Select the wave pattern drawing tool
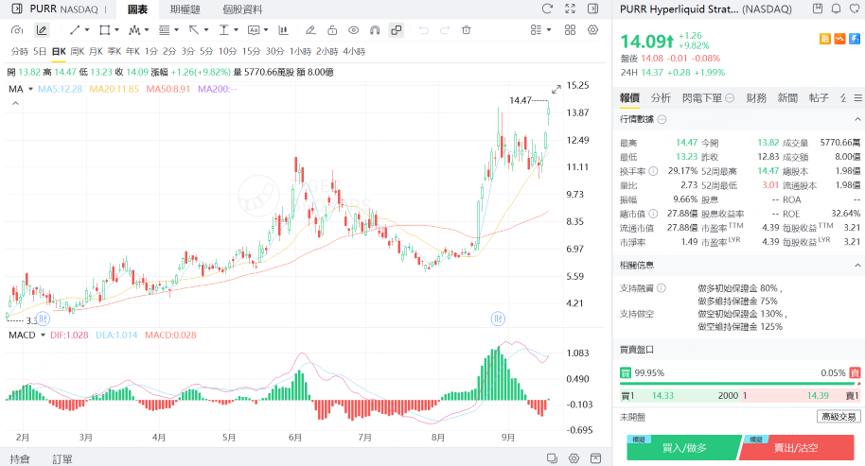 (x=134, y=30)
